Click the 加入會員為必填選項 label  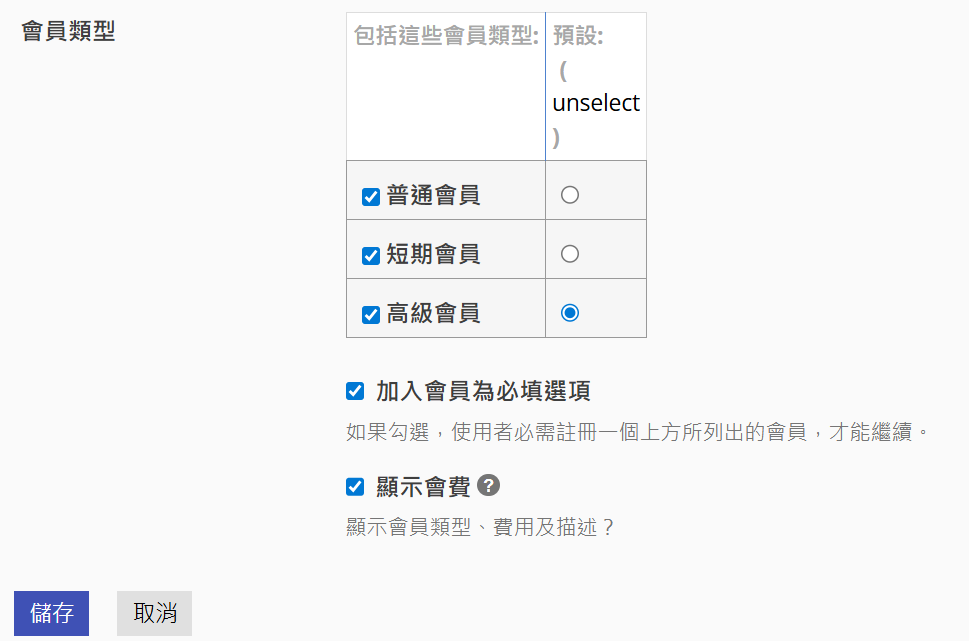(483, 391)
